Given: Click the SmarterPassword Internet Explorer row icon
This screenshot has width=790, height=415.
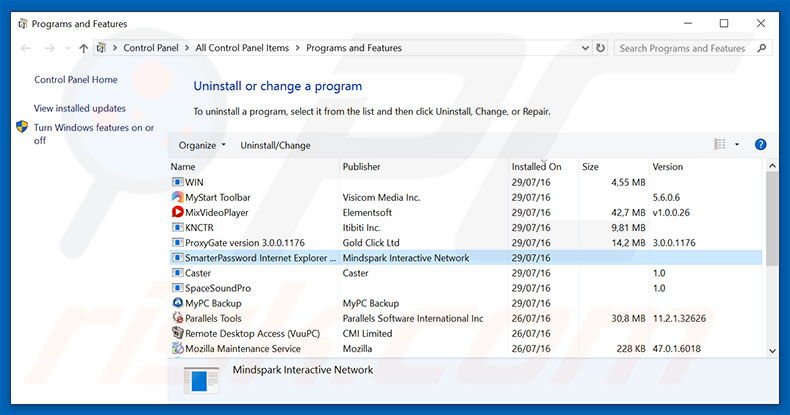Looking at the screenshot, I should 177,257.
